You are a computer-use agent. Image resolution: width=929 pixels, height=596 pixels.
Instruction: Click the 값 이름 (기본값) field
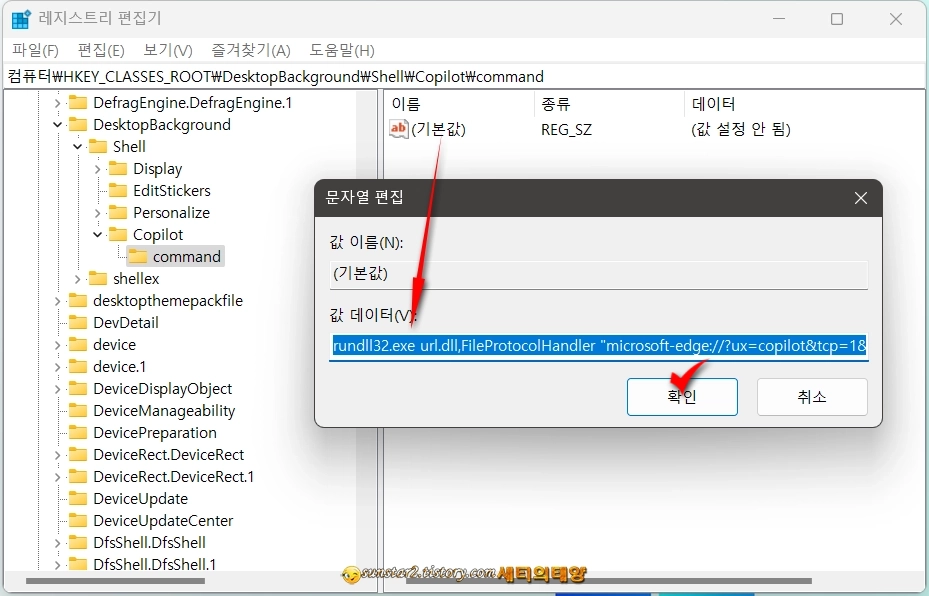click(598, 274)
